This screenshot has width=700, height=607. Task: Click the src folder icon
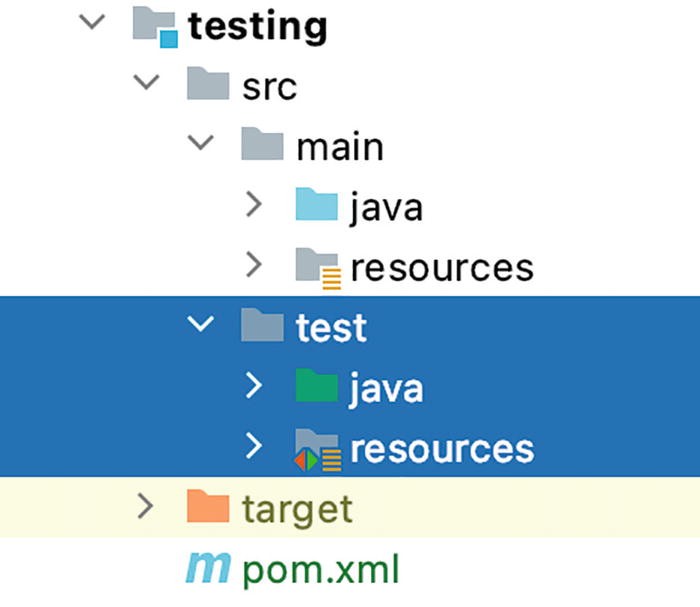(208, 83)
